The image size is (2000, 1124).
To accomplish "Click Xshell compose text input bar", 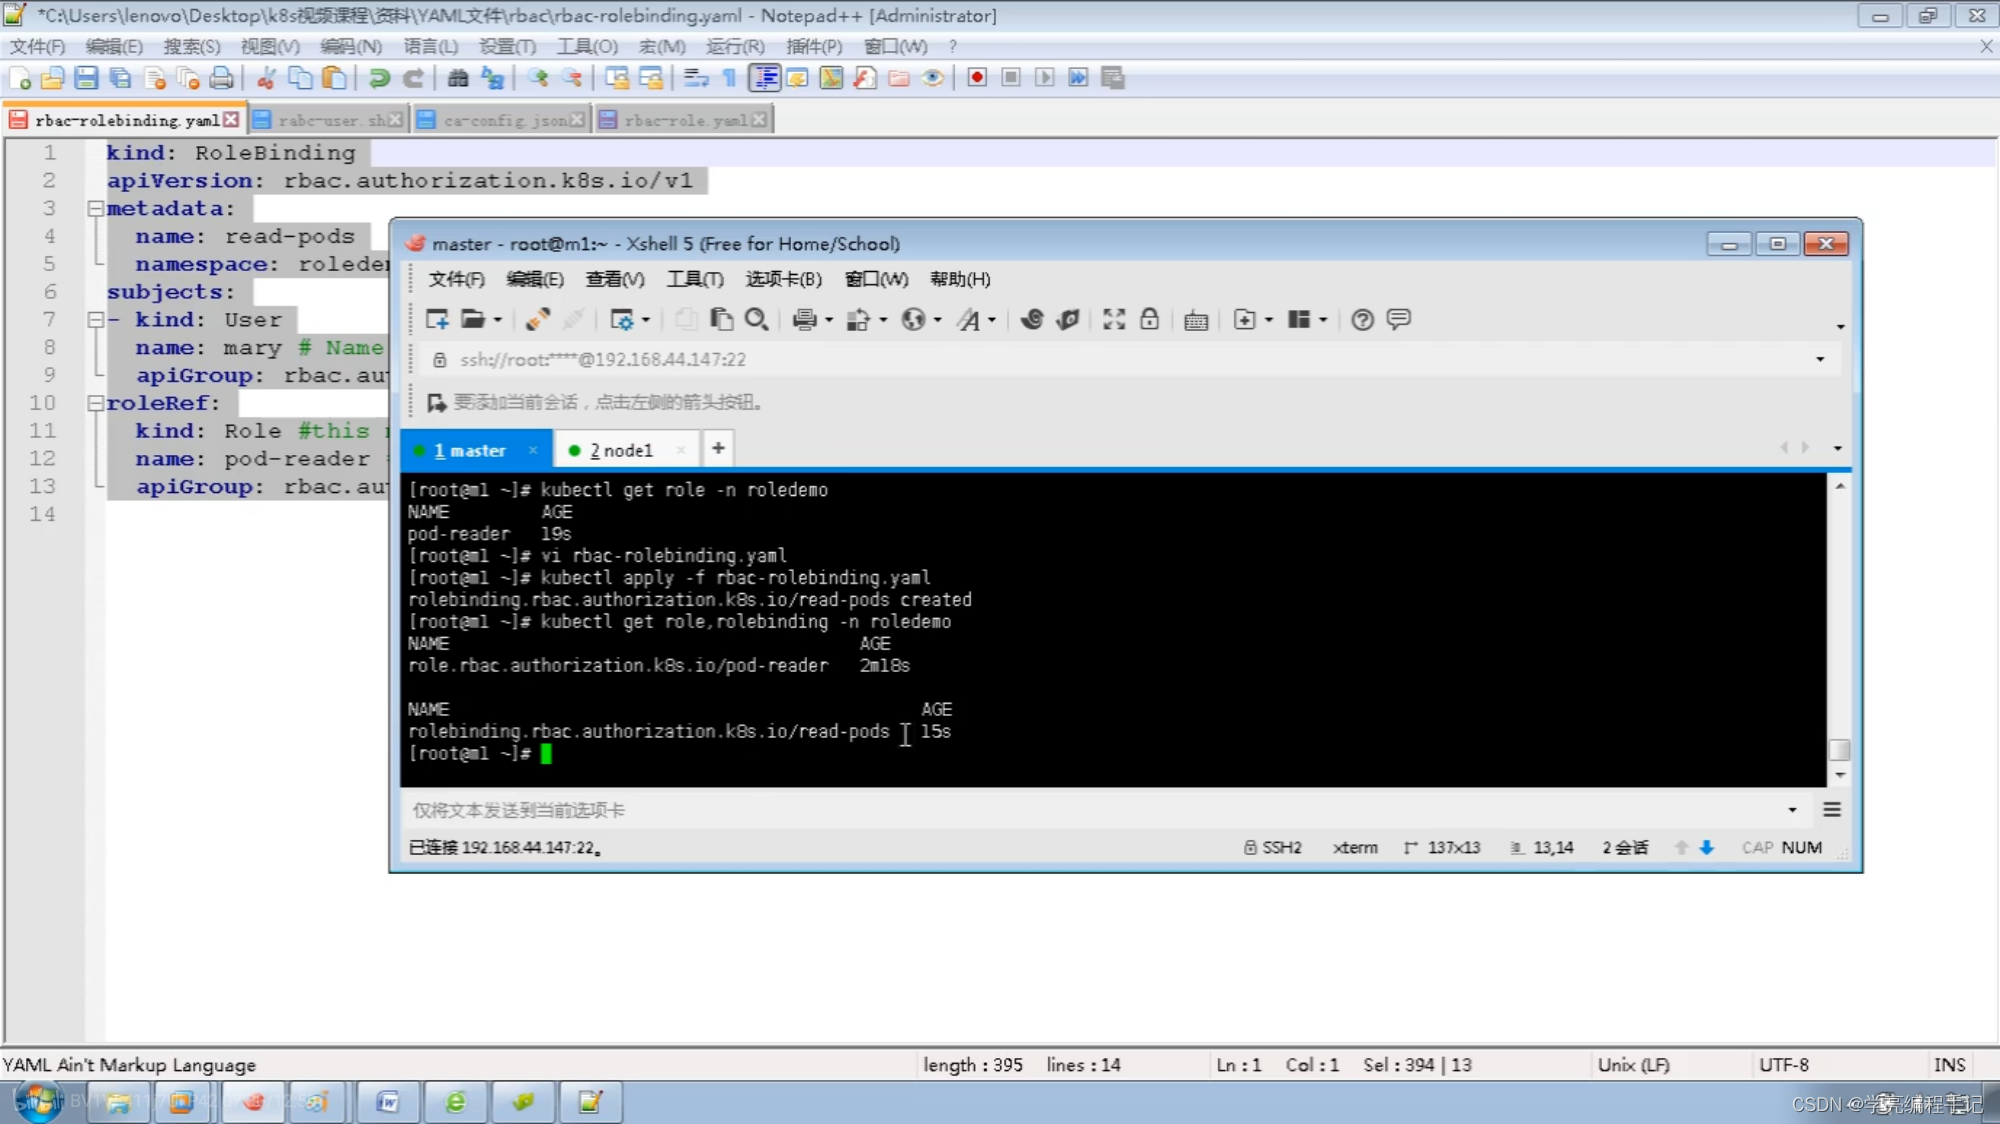I will [x=1095, y=810].
